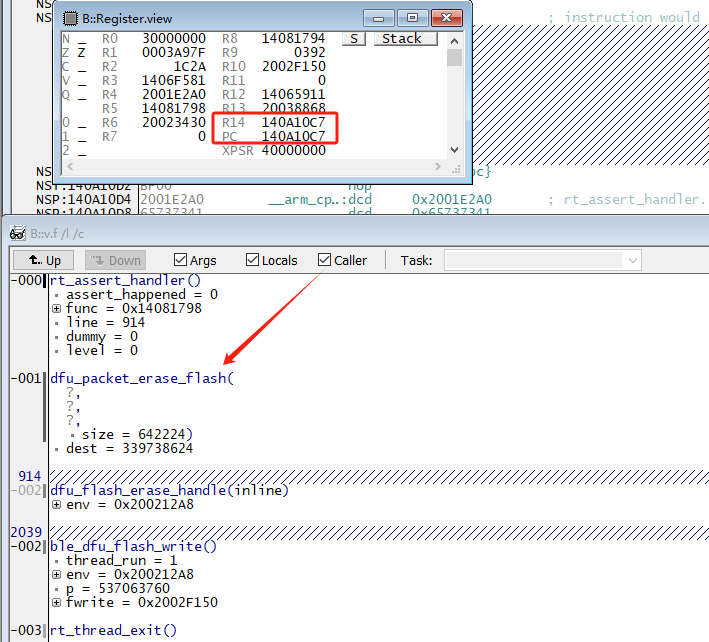Image resolution: width=709 pixels, height=642 pixels.
Task: Click the R2 value 1C2A
Action: [x=190, y=66]
